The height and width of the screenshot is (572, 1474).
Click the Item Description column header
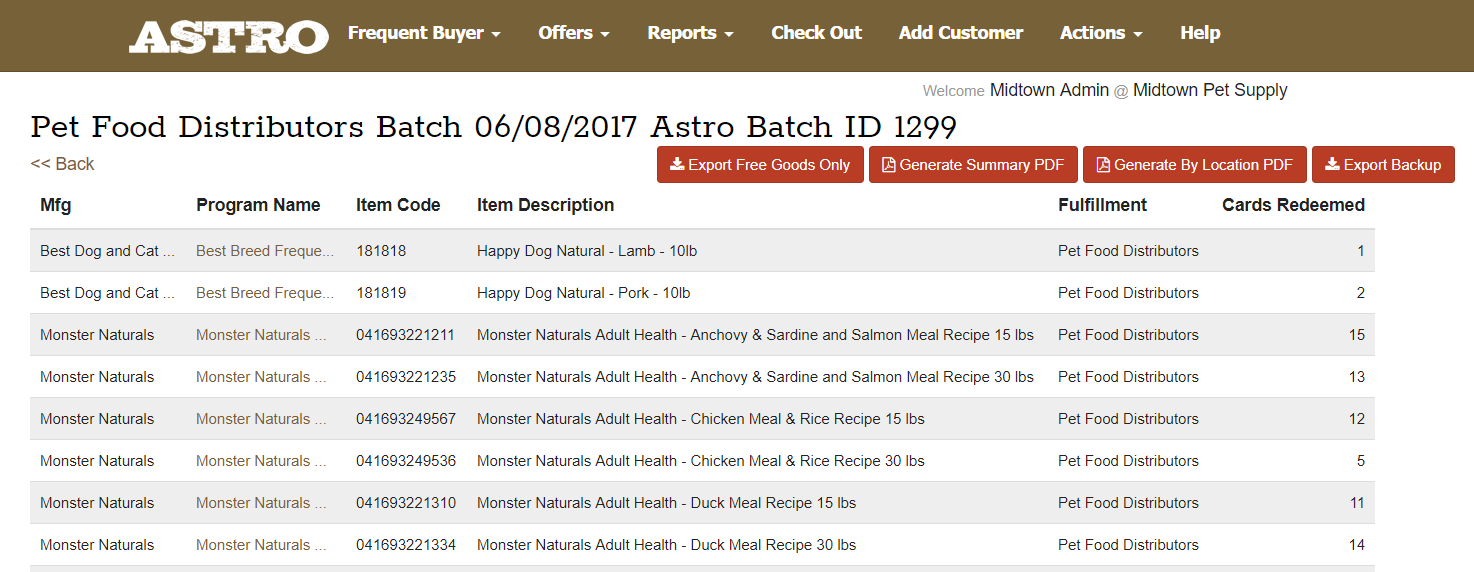(x=545, y=205)
